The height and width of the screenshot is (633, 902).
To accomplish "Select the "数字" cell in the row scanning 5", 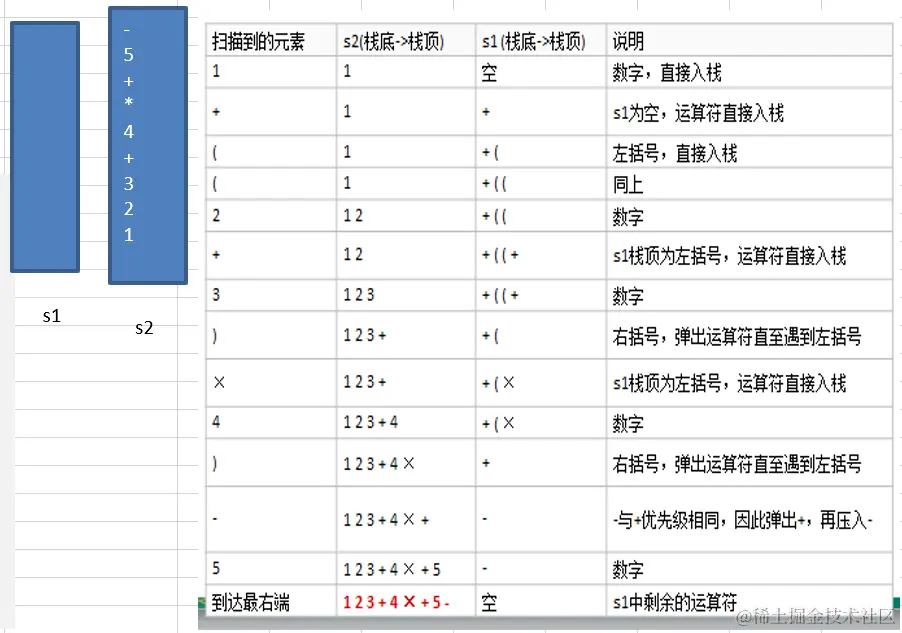I will coord(749,569).
